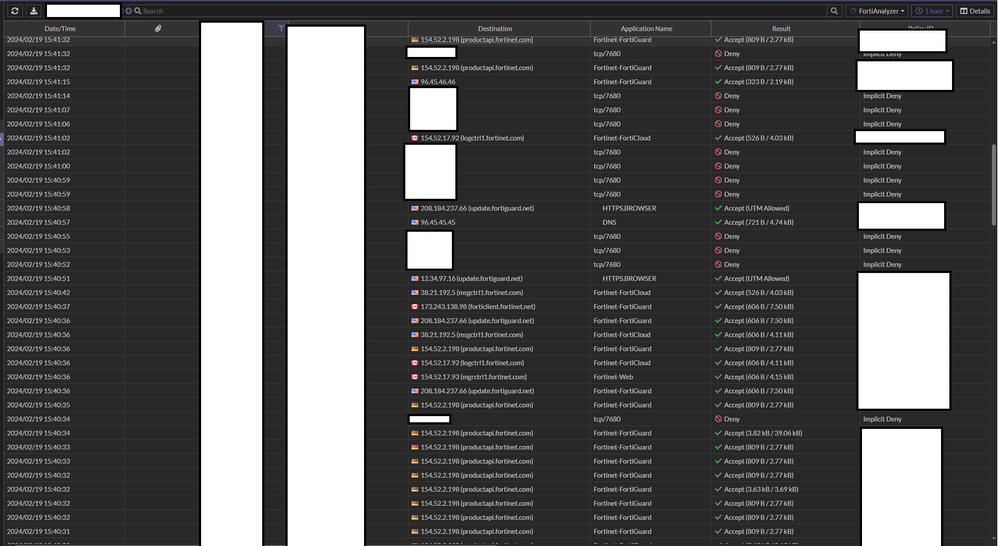Select the log row timestamped 2024/02/19 15:41:06
999x546 pixels.
497,124
